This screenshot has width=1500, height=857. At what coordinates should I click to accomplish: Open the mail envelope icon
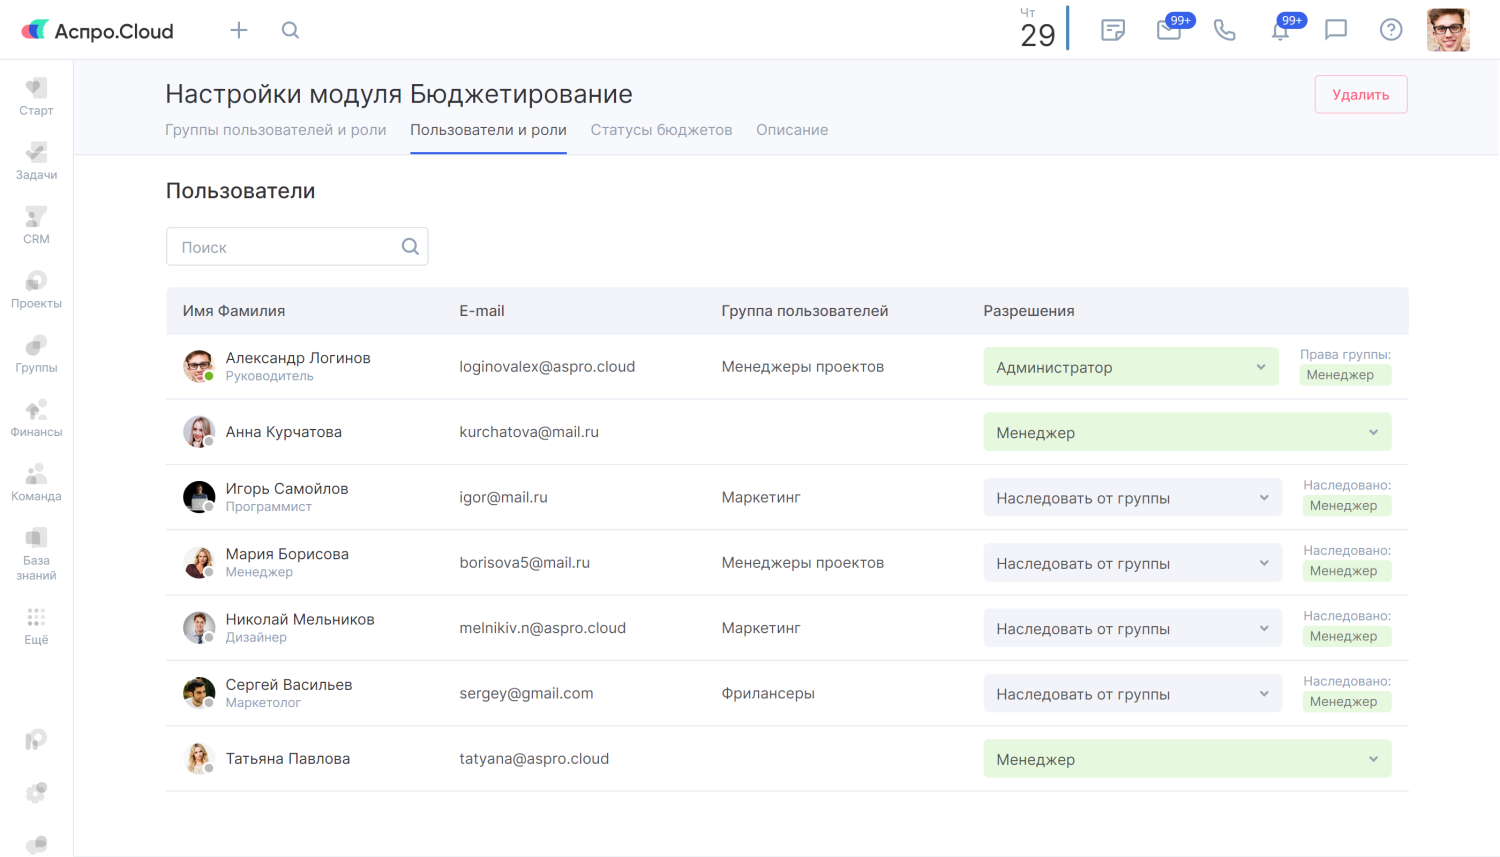tap(1169, 30)
